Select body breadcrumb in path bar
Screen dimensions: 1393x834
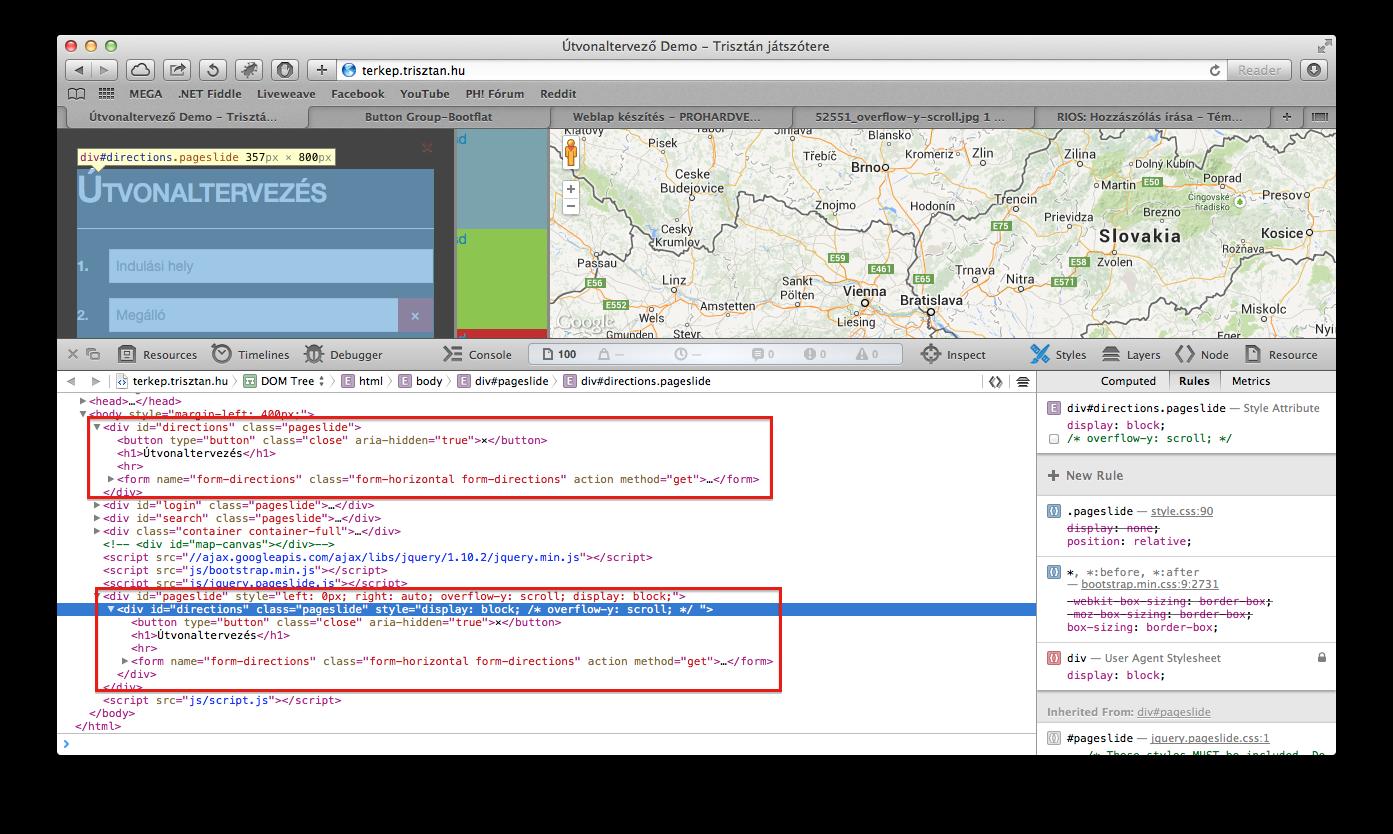422,381
